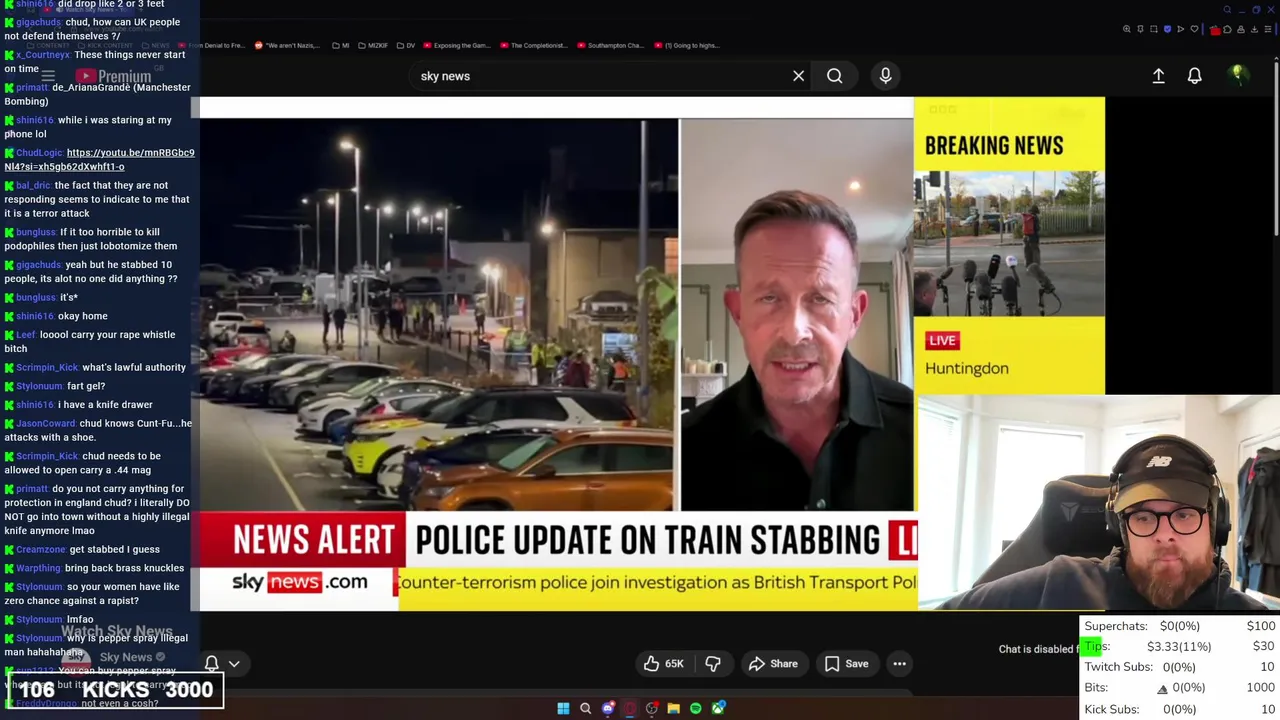1280x720 pixels.
Task: Open the Opera GX taskbar icon
Action: [630, 708]
